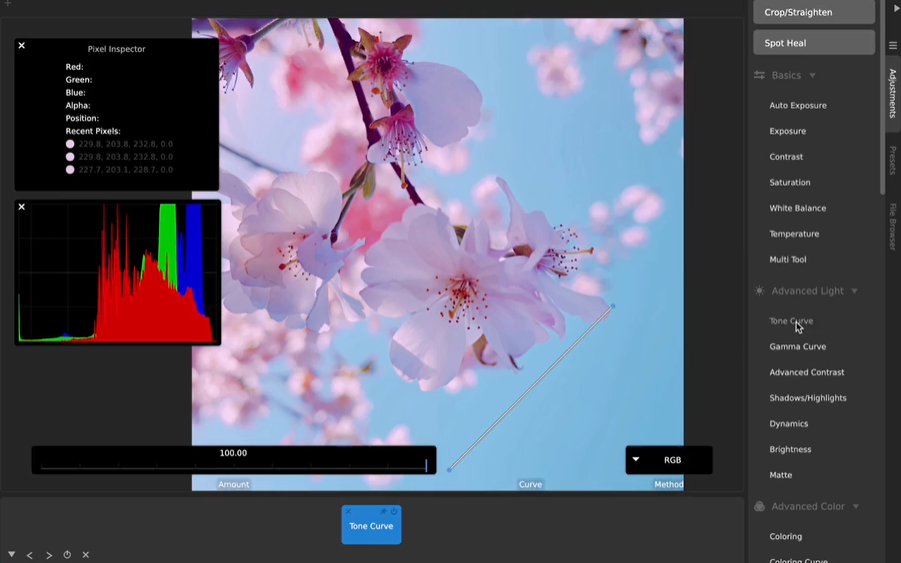
Task: Click the Amount slider track
Action: [x=233, y=467]
